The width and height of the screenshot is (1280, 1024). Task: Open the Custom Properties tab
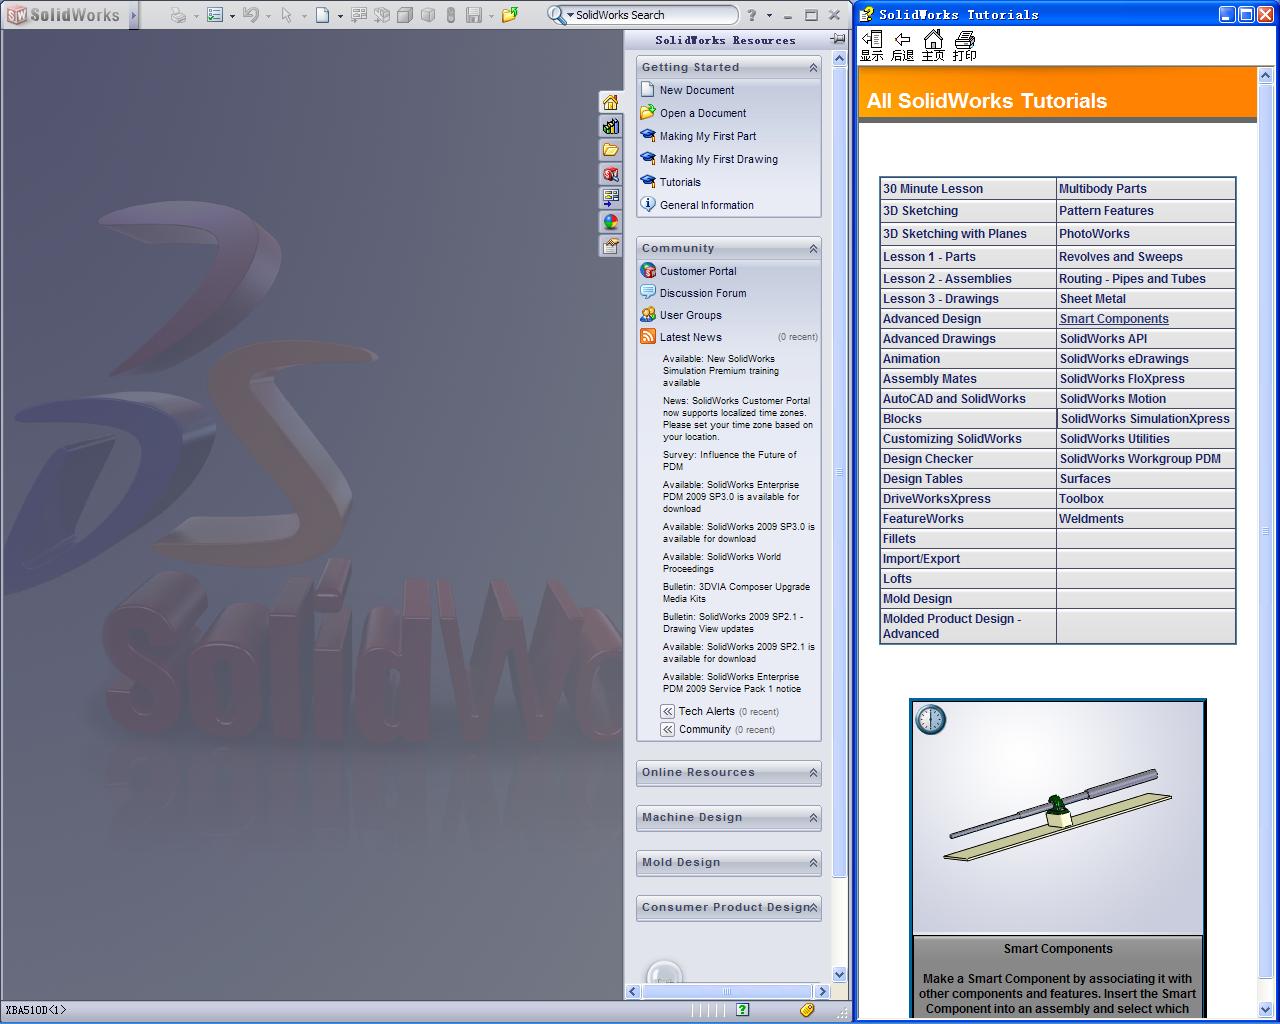[610, 246]
